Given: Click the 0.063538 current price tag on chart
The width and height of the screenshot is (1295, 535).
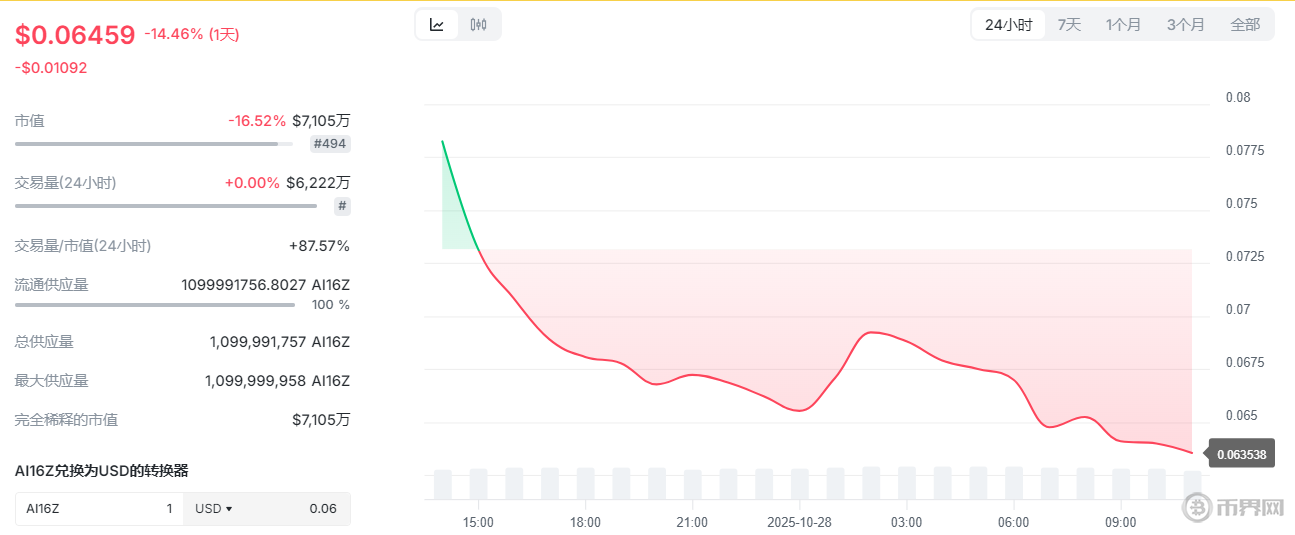Looking at the screenshot, I should click(x=1242, y=455).
